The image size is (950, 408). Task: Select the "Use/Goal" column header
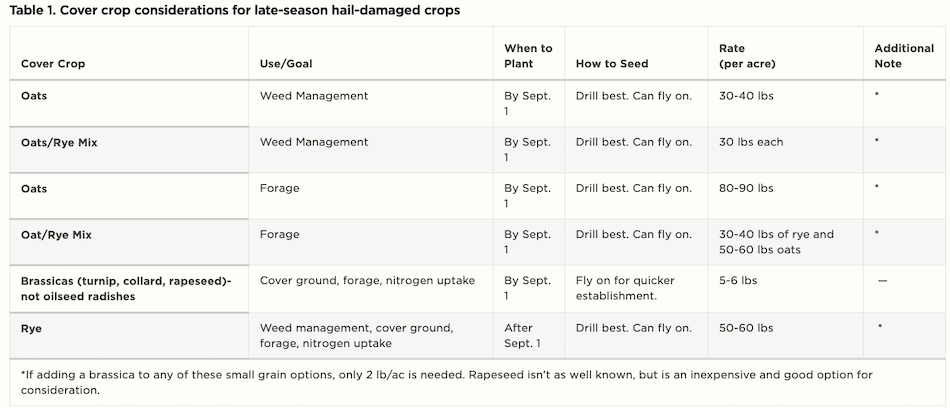pos(285,64)
